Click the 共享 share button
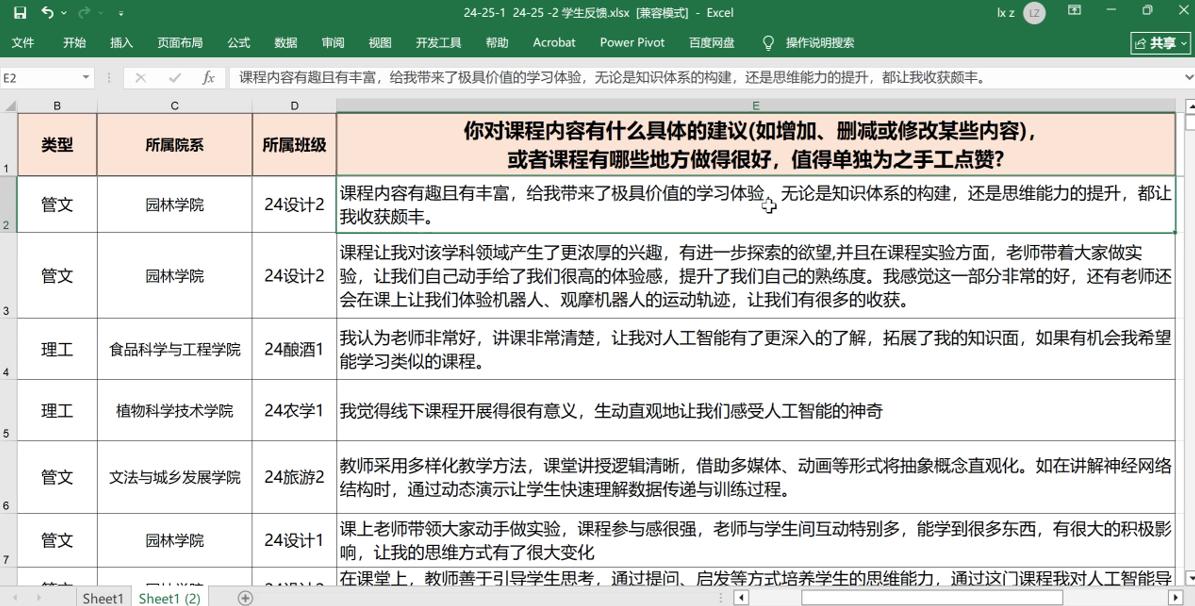The image size is (1195, 606). coord(1161,43)
